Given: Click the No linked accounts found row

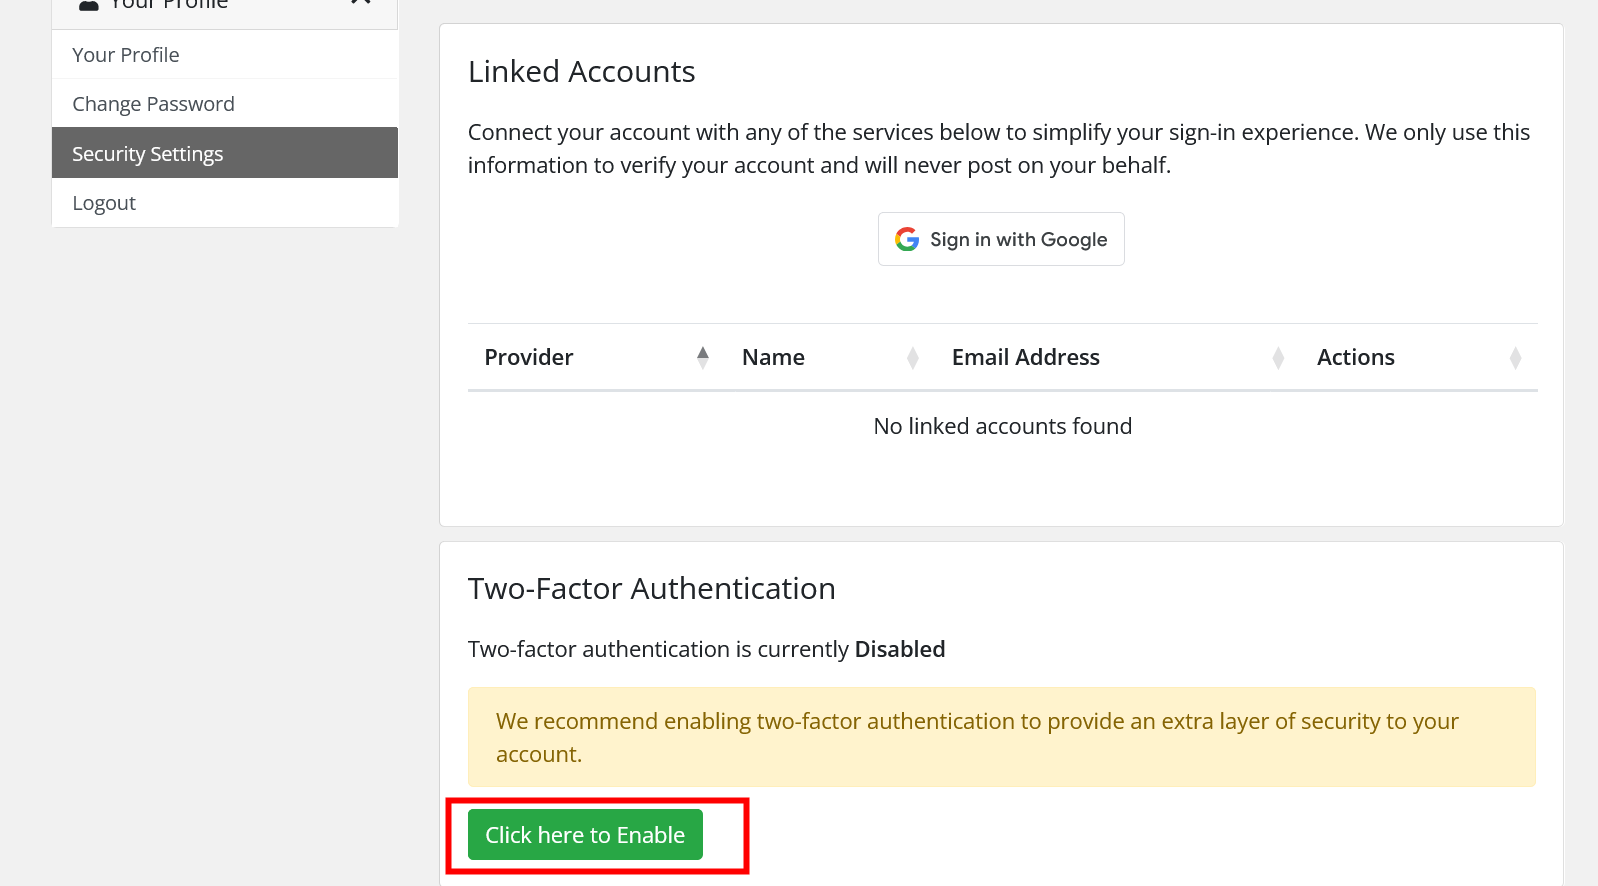Looking at the screenshot, I should pyautogui.click(x=1002, y=426).
